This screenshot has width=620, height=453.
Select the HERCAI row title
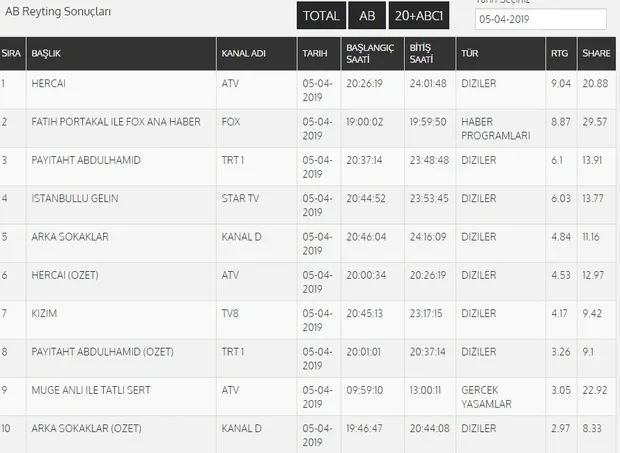[x=51, y=83]
